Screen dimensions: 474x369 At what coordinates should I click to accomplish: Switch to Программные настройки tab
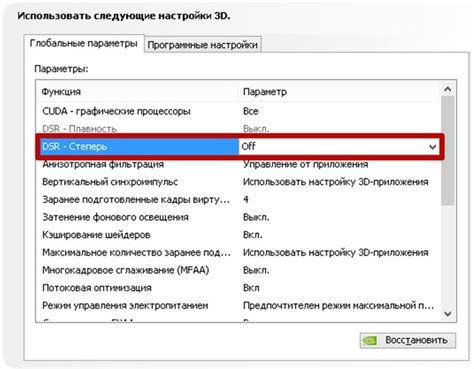tap(203, 45)
